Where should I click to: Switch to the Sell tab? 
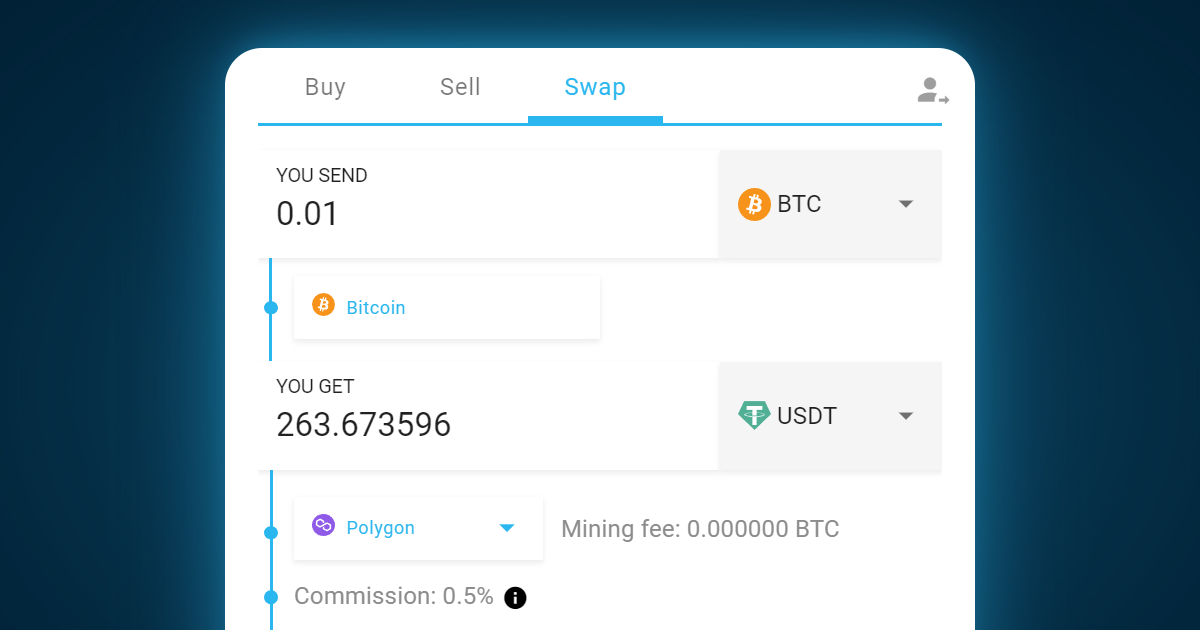pyautogui.click(x=459, y=87)
